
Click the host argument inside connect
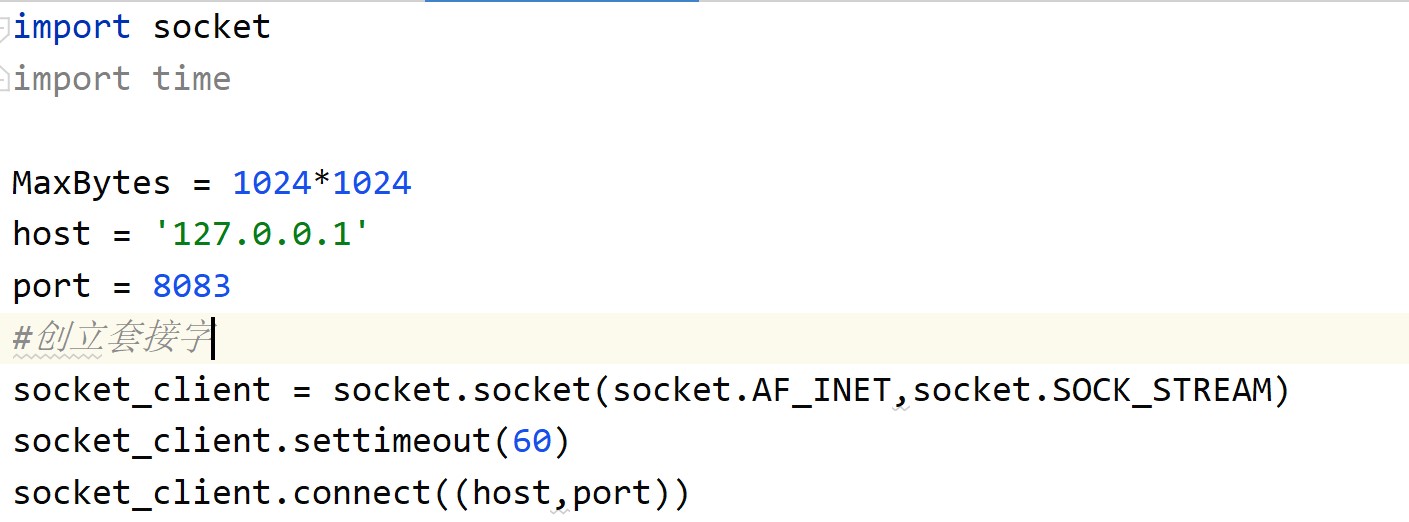(x=511, y=494)
